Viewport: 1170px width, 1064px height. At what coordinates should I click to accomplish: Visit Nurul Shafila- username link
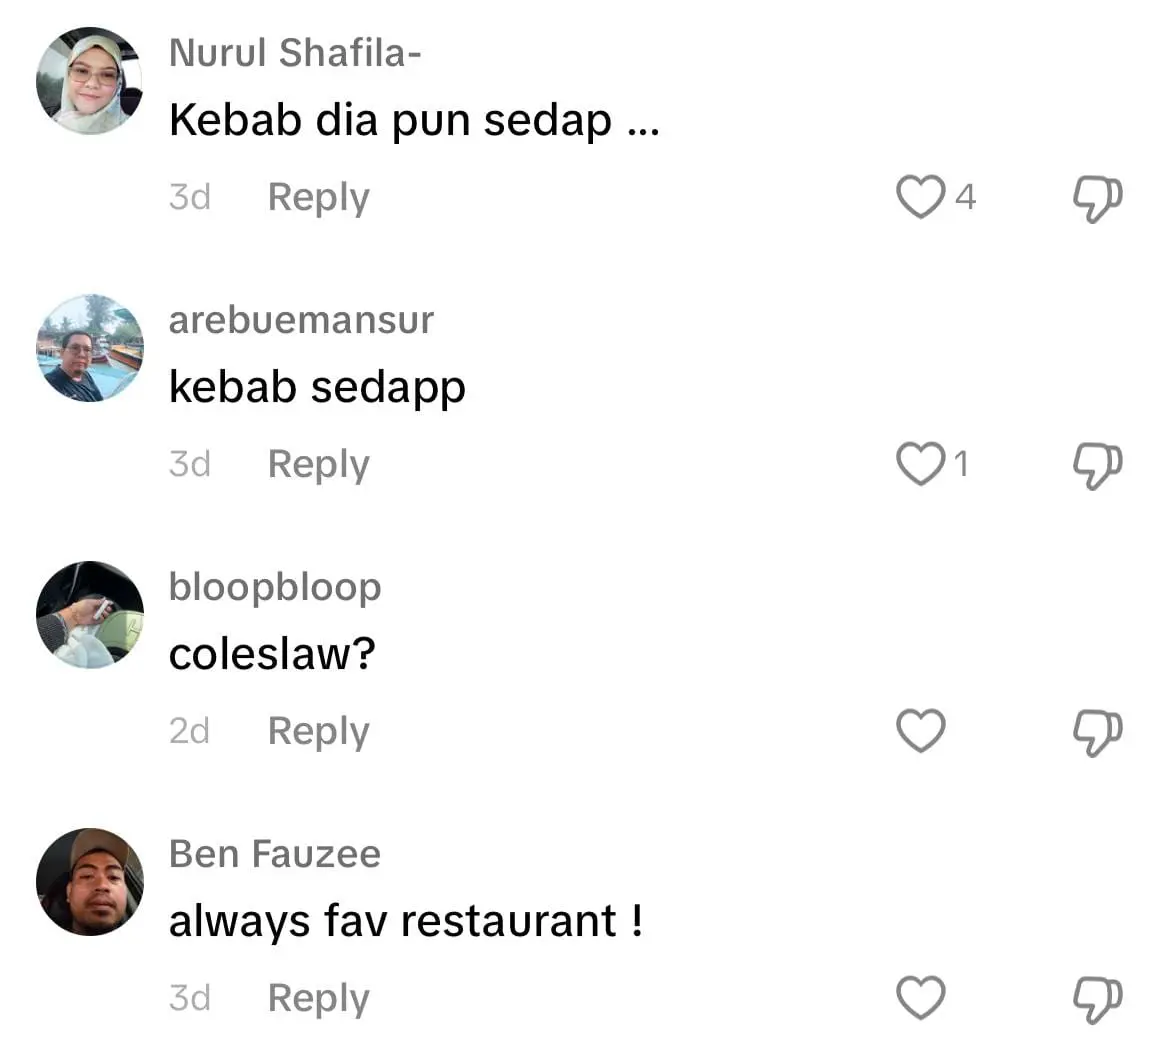[294, 52]
